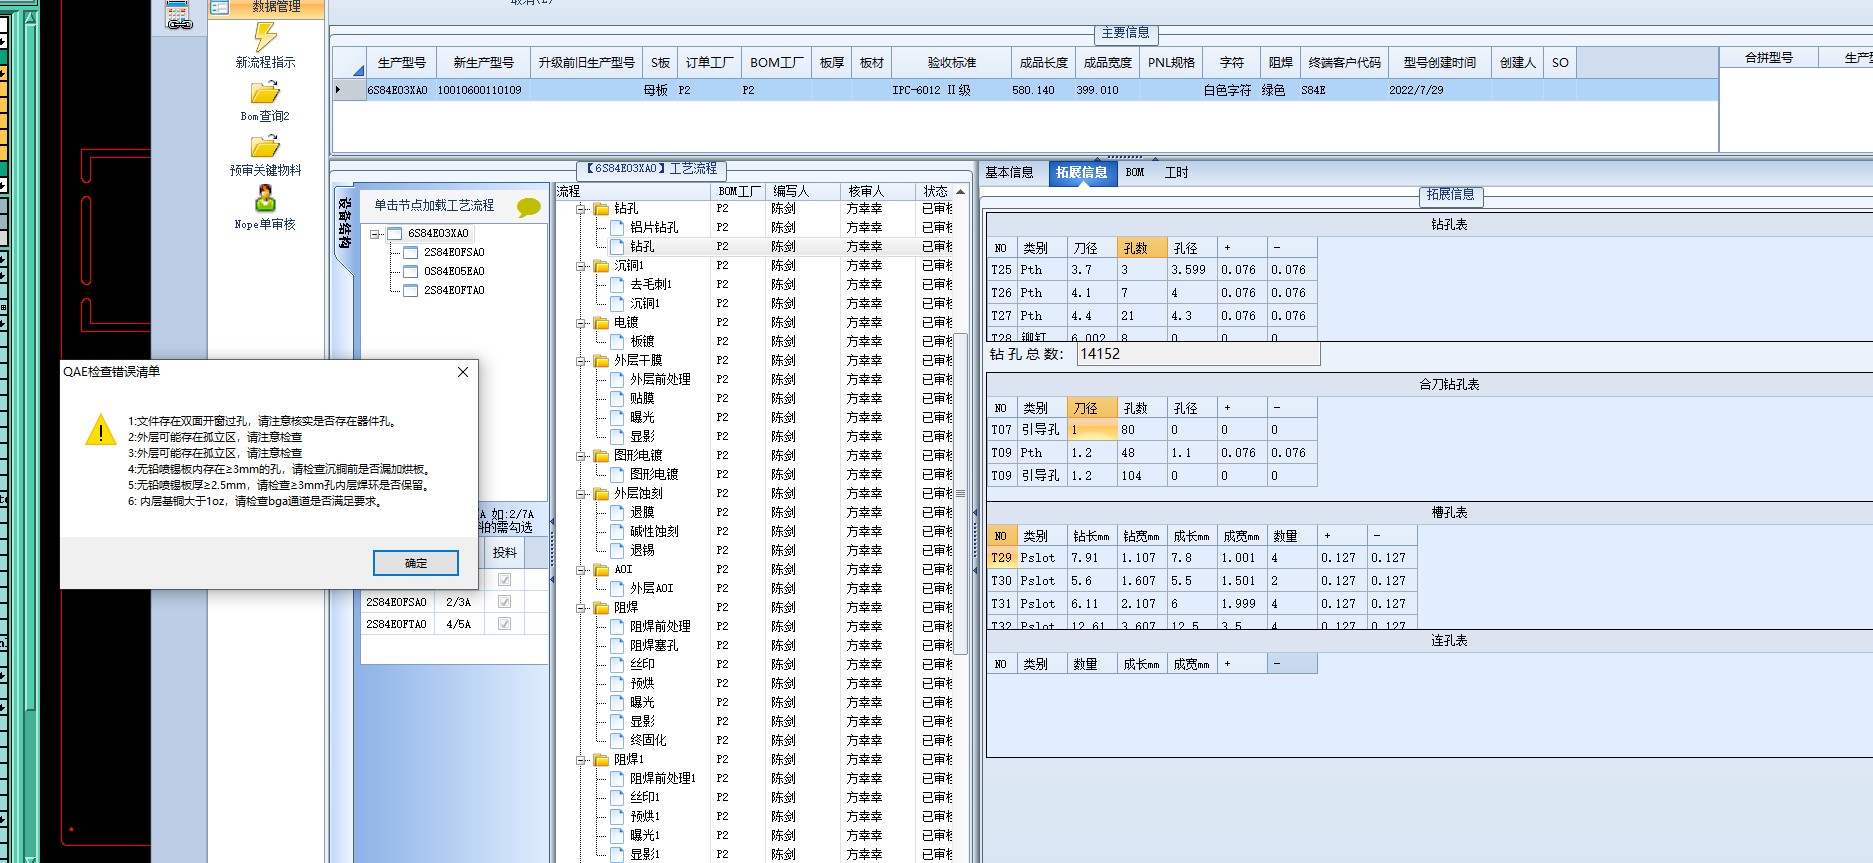Select T25 Pth row in 钻孔表
1873x863 pixels.
coord(1151,270)
